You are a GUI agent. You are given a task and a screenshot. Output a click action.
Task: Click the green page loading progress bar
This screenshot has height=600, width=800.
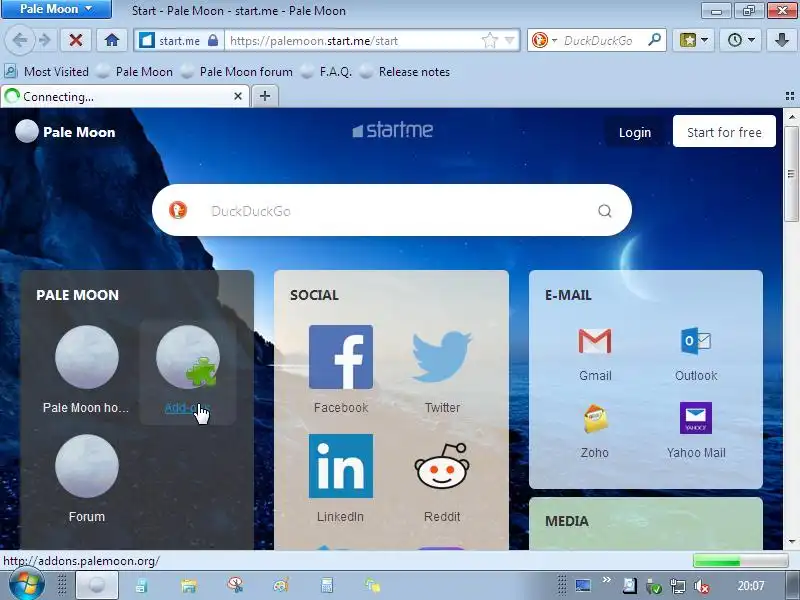click(740, 561)
